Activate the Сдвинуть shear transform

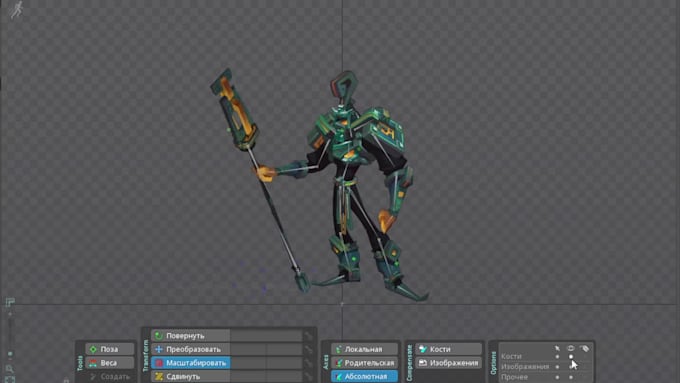tap(191, 376)
